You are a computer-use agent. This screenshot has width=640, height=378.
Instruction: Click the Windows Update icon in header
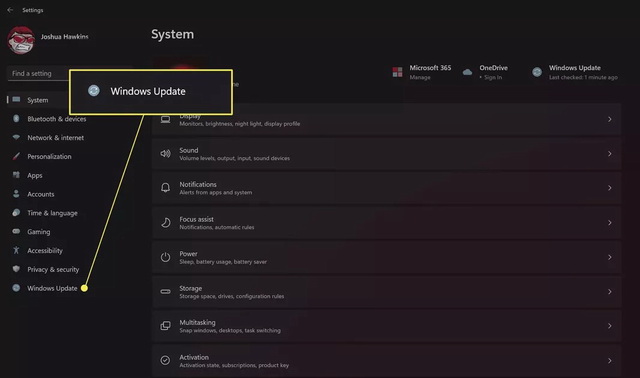(x=537, y=72)
